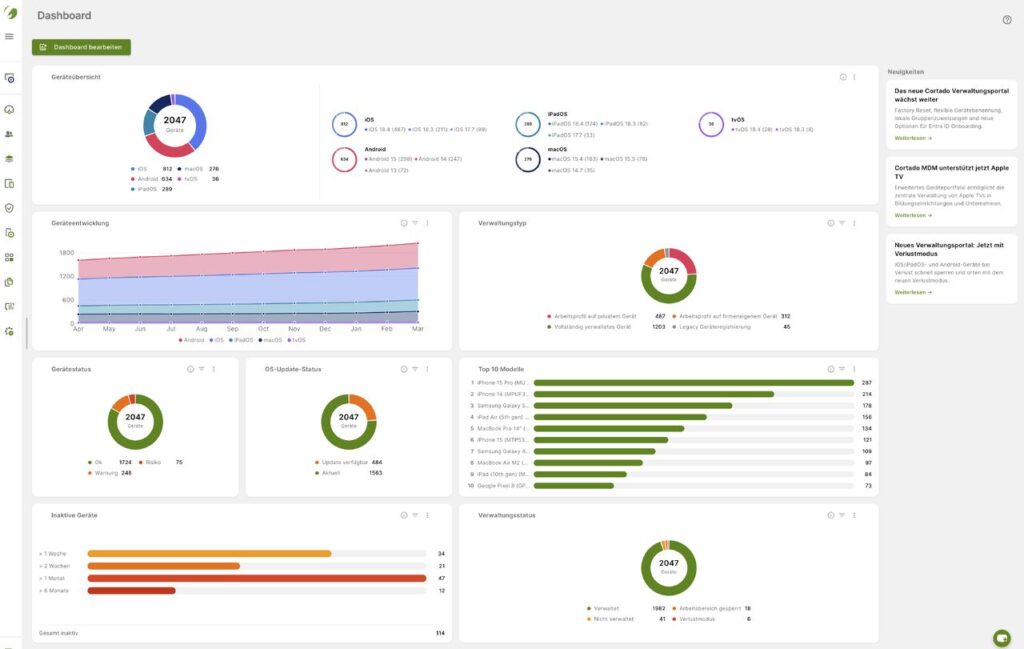Show info for the Geräteentwicklung card

tap(404, 223)
